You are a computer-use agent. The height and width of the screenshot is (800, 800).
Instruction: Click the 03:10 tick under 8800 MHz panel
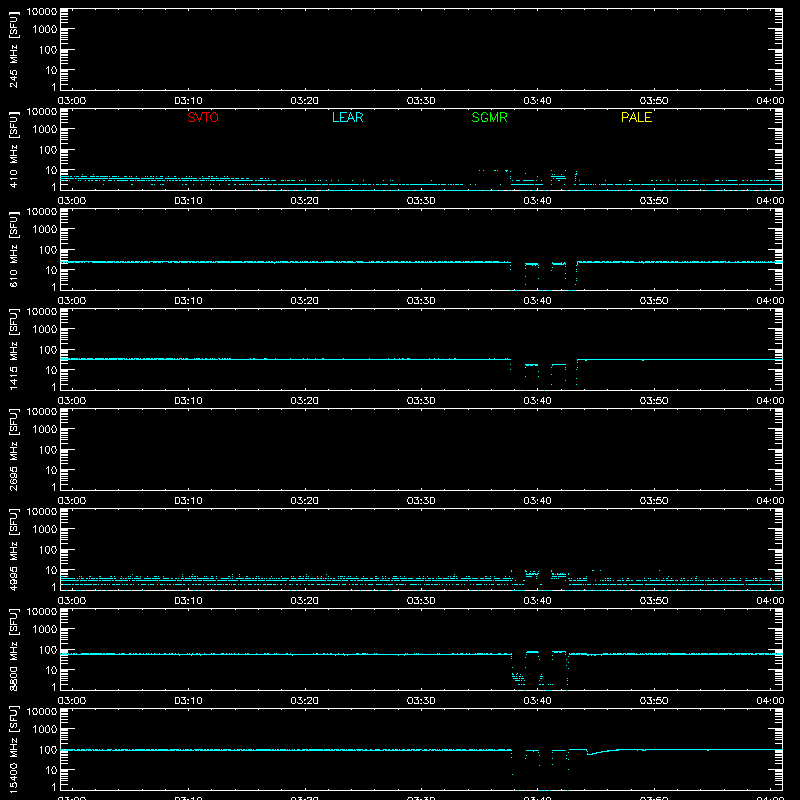pyautogui.click(x=188, y=701)
